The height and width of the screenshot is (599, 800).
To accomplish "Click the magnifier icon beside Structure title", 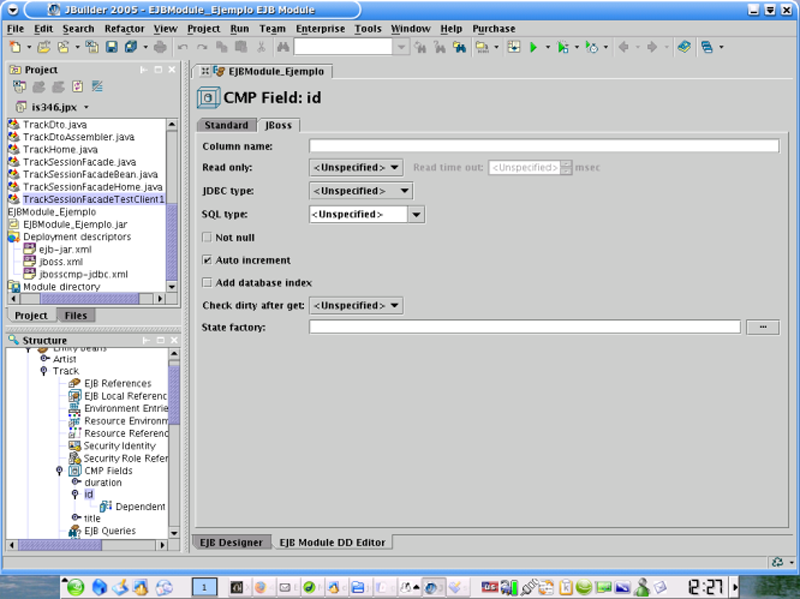I will pos(13,340).
